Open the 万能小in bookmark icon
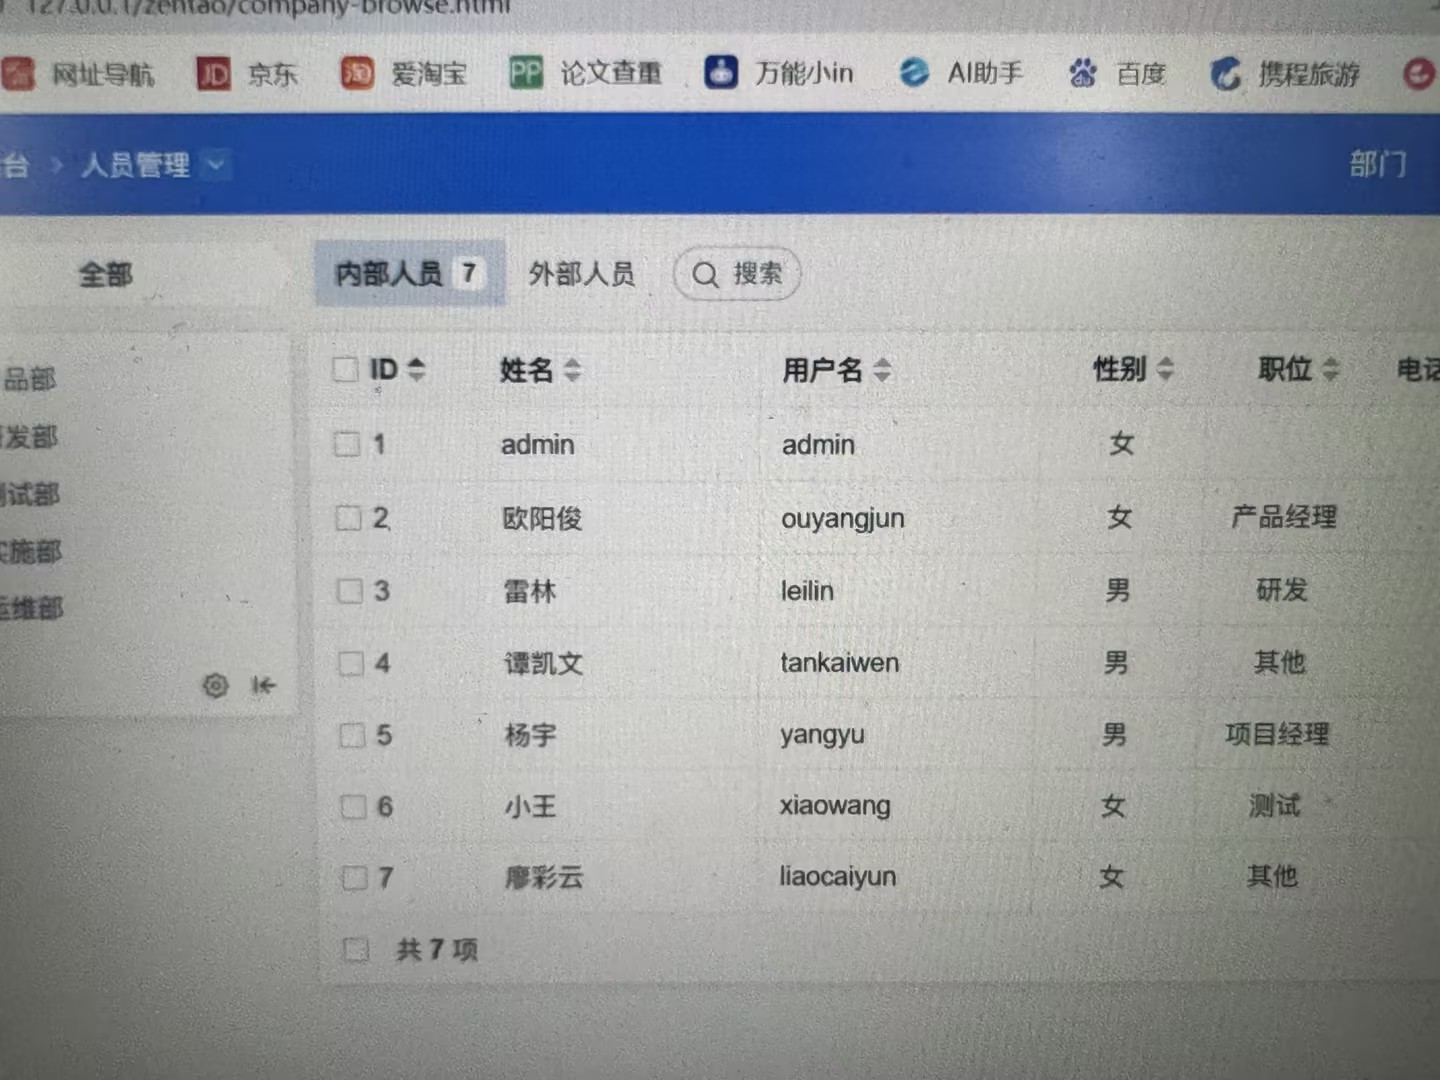Viewport: 1440px width, 1080px height. coord(721,72)
